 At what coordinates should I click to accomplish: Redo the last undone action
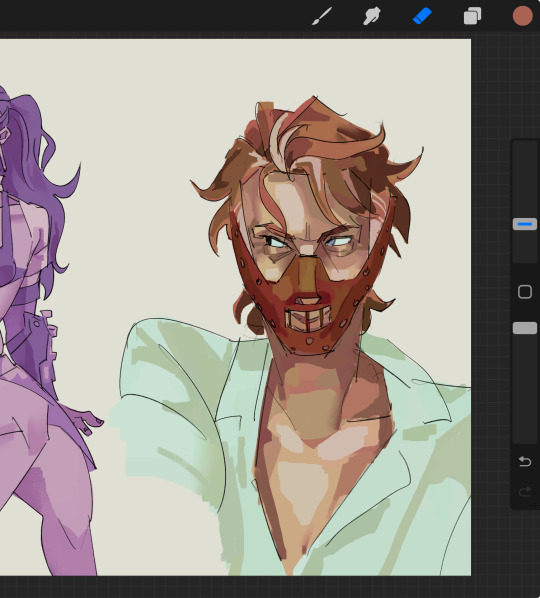tap(525, 491)
